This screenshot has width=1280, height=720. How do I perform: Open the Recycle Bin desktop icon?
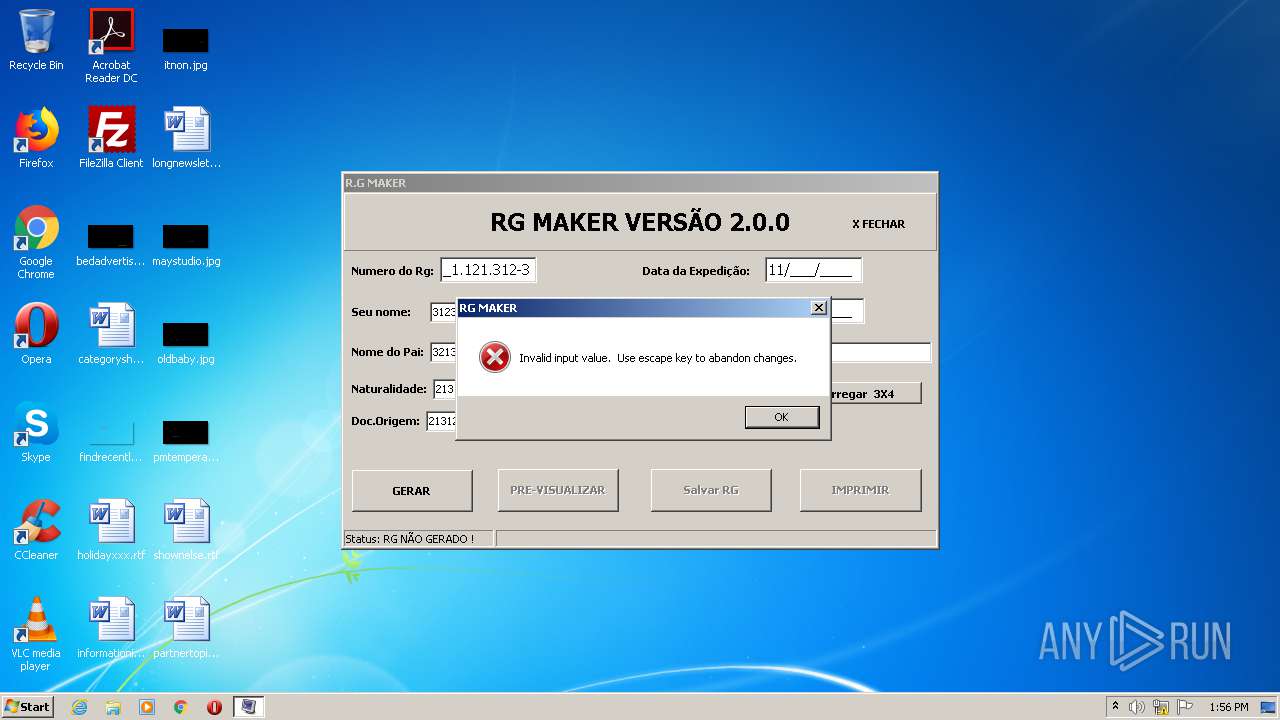click(36, 40)
